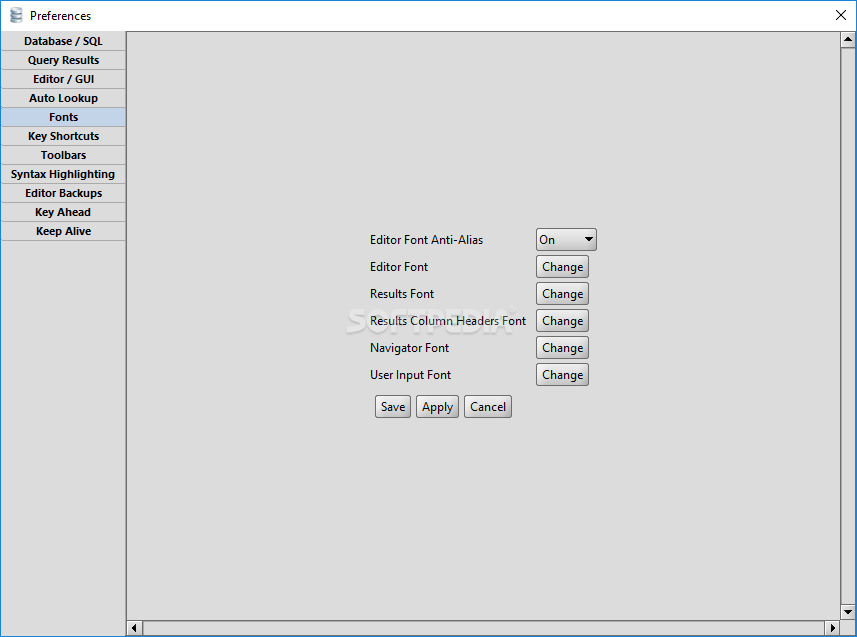Expand the Editor Font Anti-Alias dropdown

(566, 239)
